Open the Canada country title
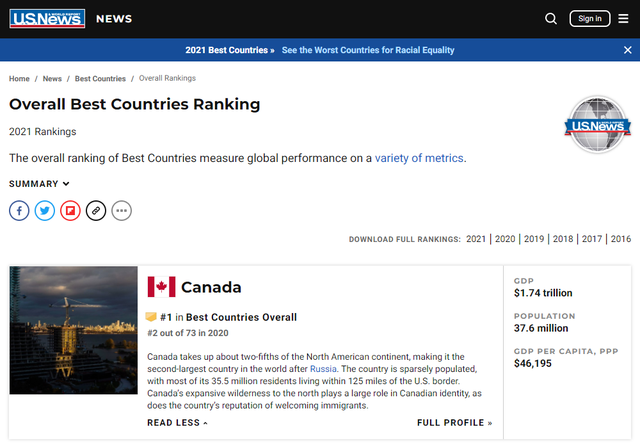The width and height of the screenshot is (640, 443). [x=211, y=287]
